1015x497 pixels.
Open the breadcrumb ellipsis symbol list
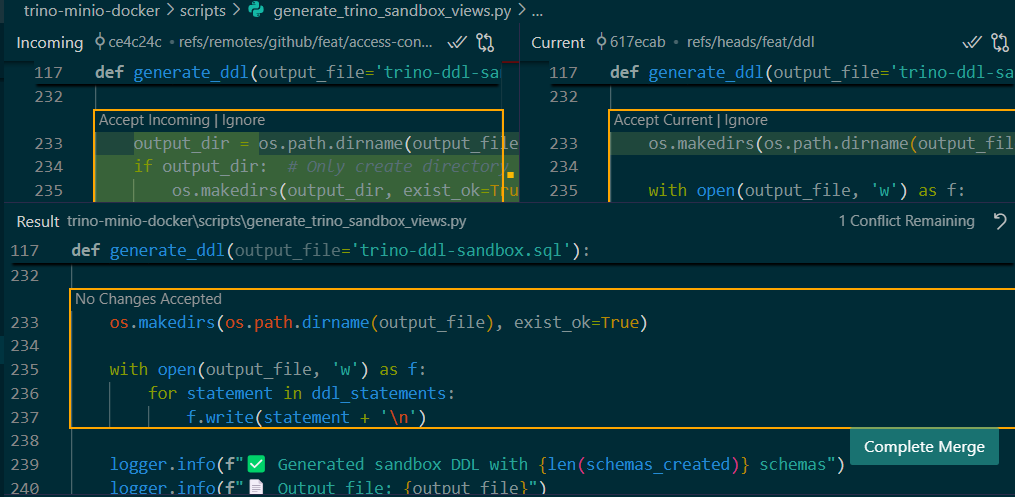point(537,12)
